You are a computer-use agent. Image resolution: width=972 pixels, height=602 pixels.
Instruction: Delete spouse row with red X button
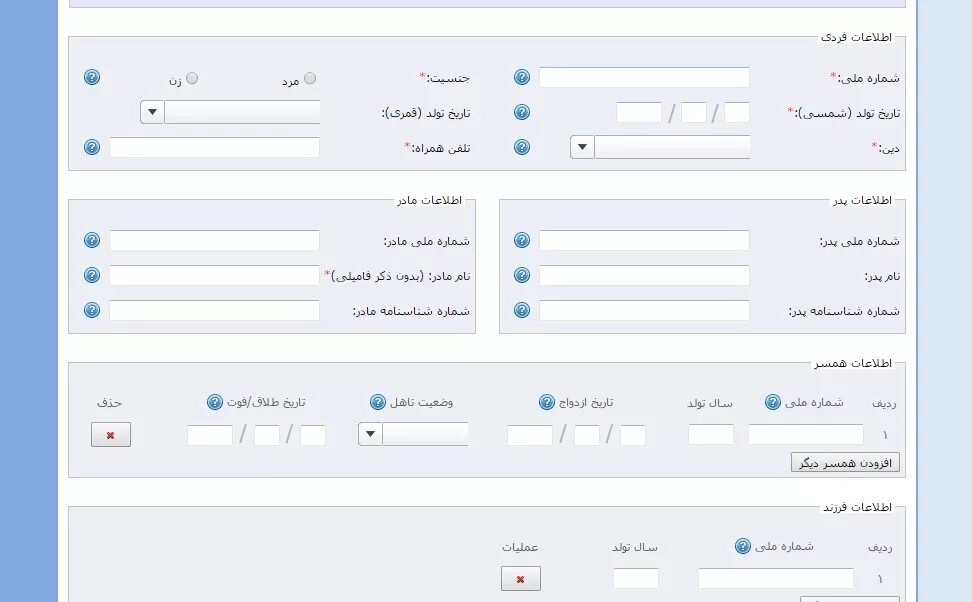111,435
